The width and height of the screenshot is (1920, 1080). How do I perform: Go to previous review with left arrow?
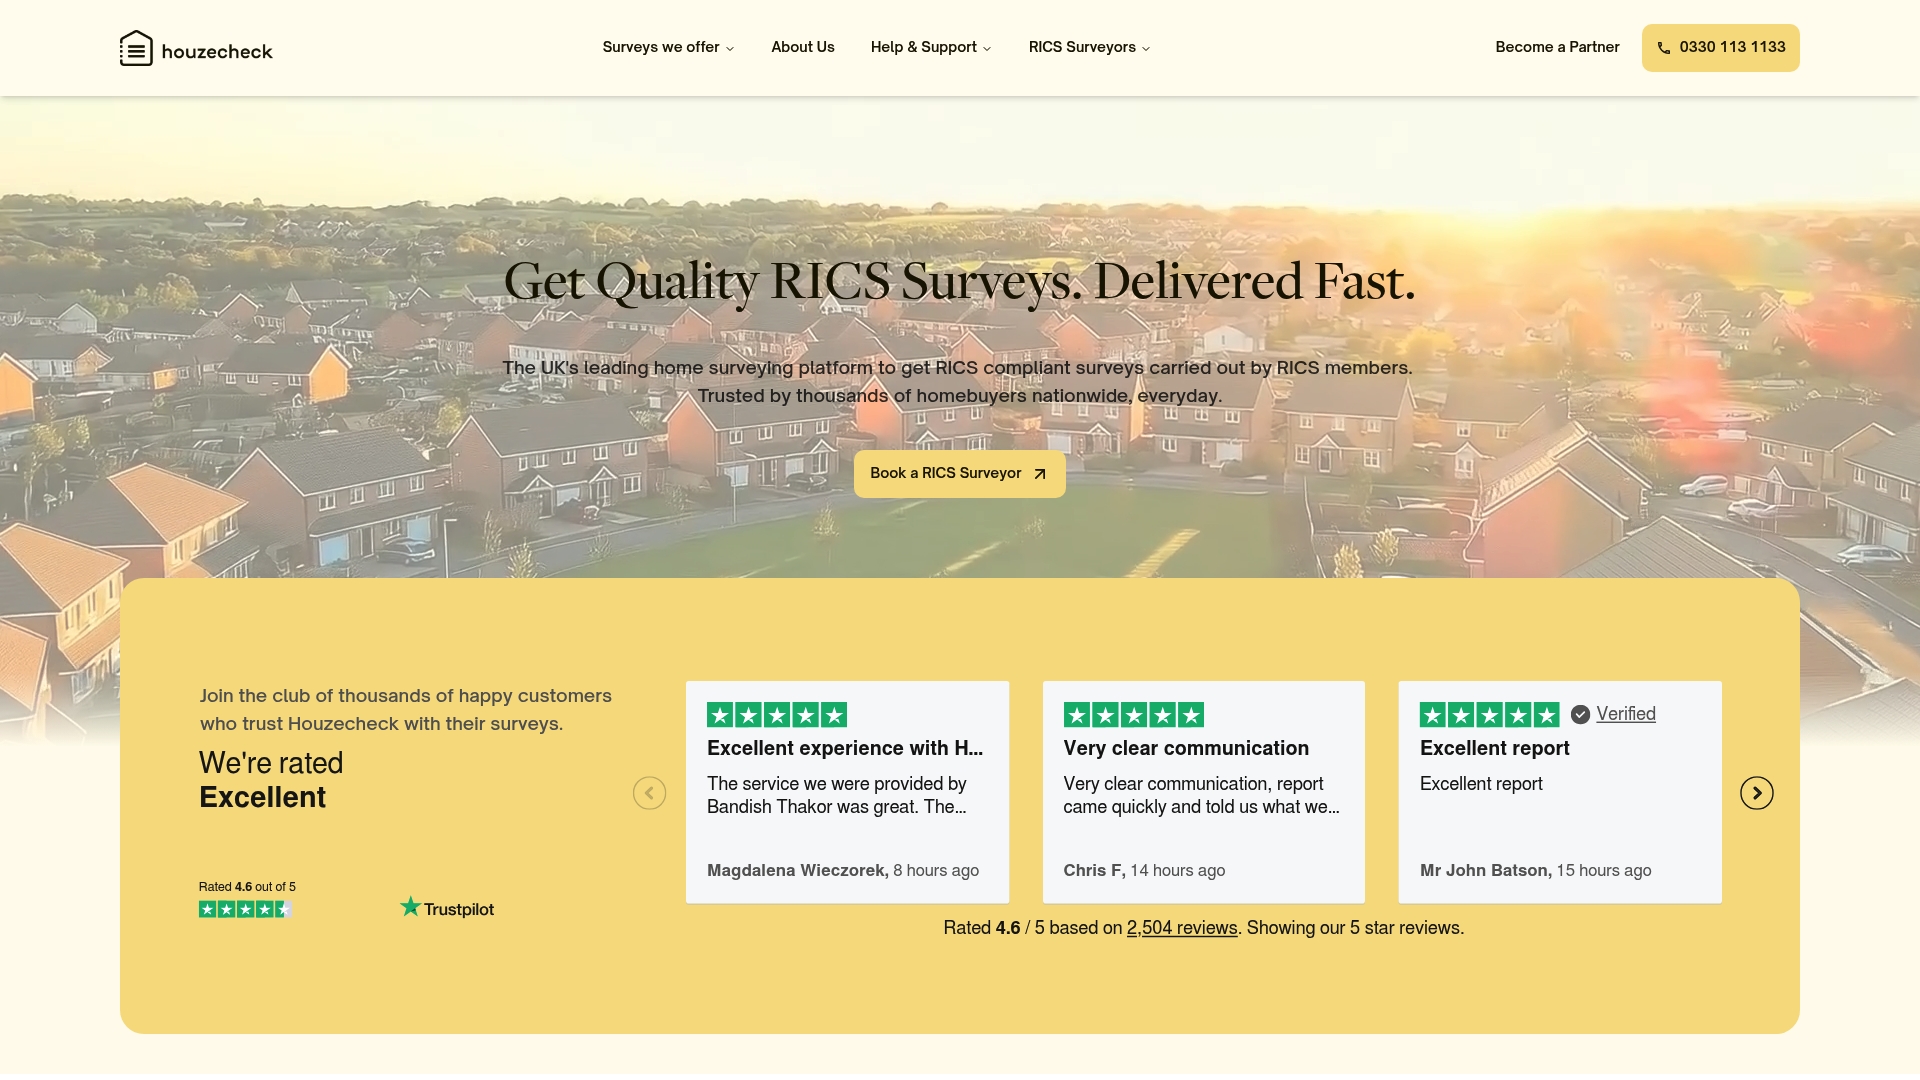(649, 793)
